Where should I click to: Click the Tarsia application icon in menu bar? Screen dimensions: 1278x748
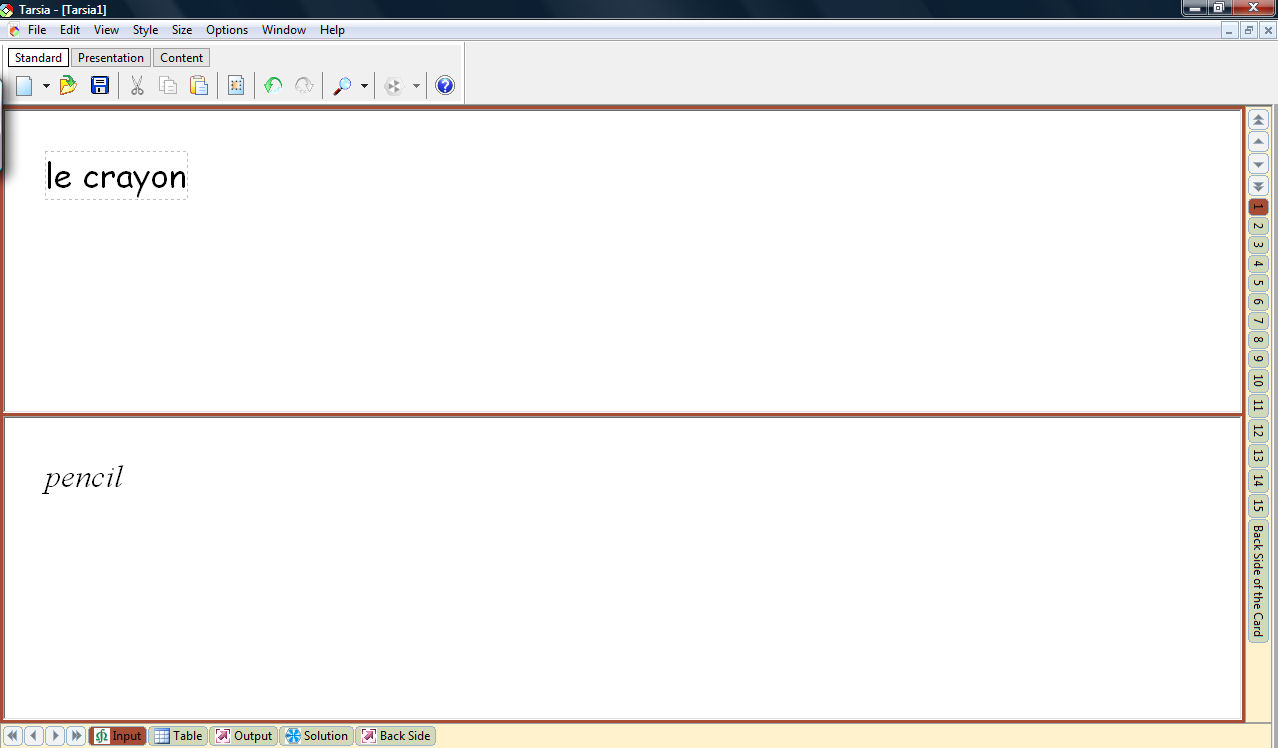point(14,30)
